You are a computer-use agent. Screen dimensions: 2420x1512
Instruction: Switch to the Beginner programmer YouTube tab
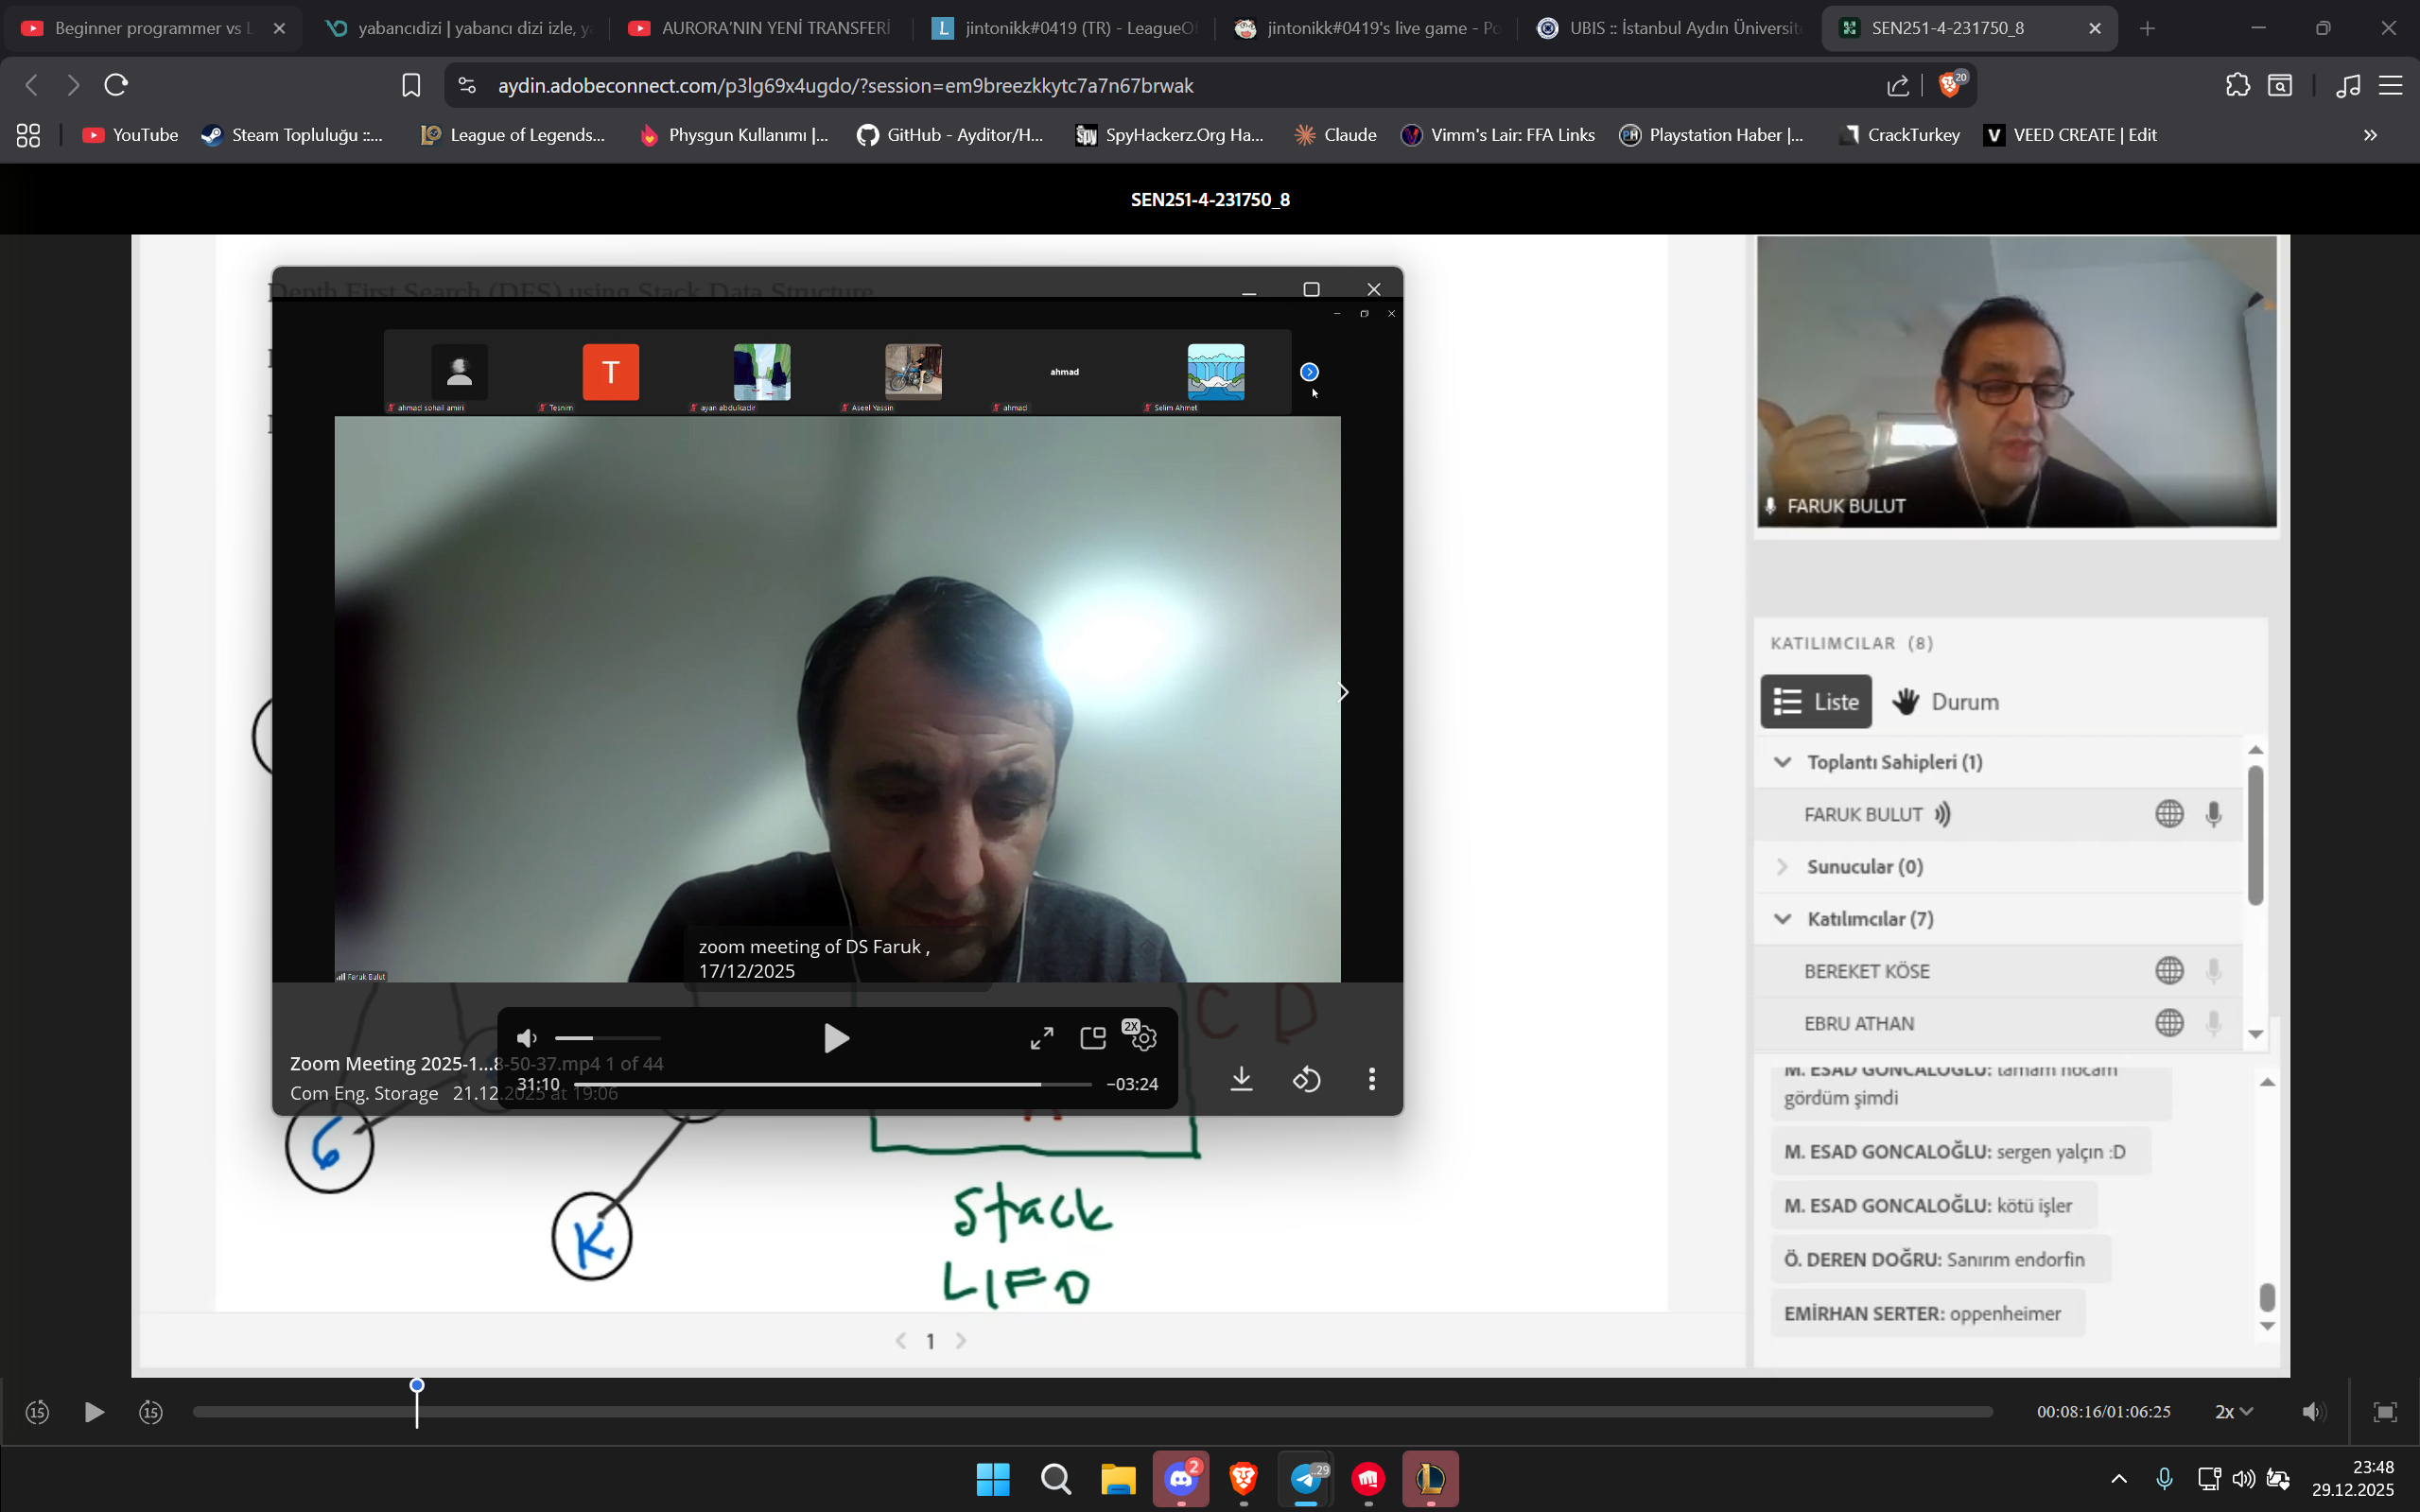coord(153,28)
